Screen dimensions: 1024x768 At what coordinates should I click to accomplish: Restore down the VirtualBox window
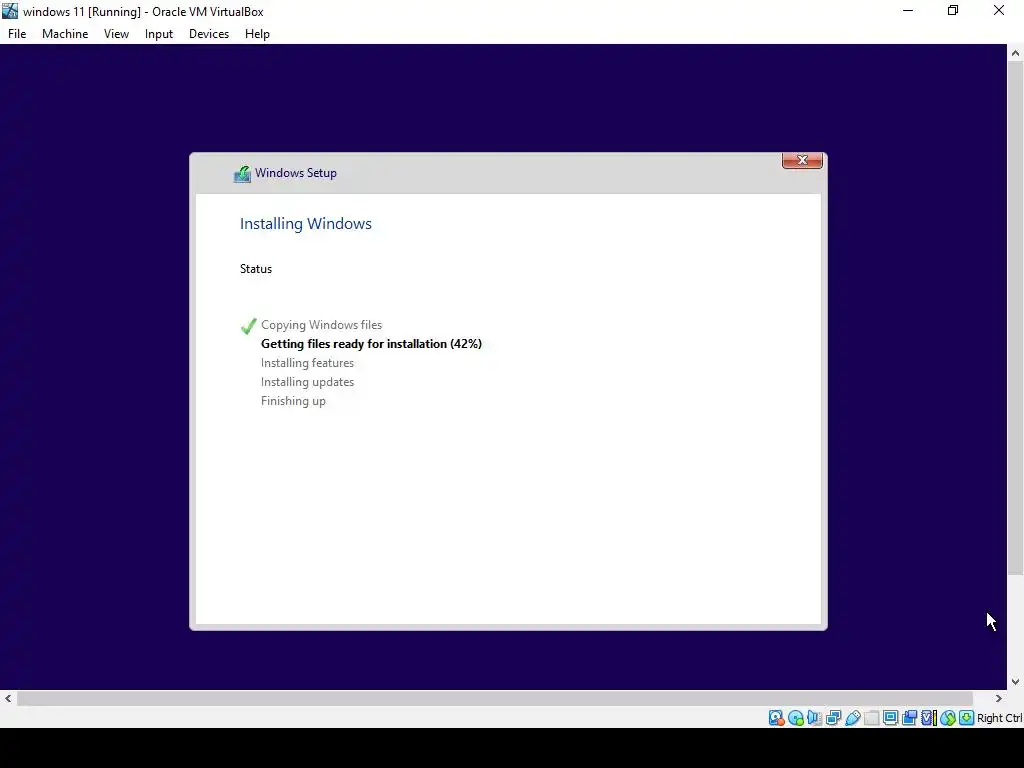[953, 10]
